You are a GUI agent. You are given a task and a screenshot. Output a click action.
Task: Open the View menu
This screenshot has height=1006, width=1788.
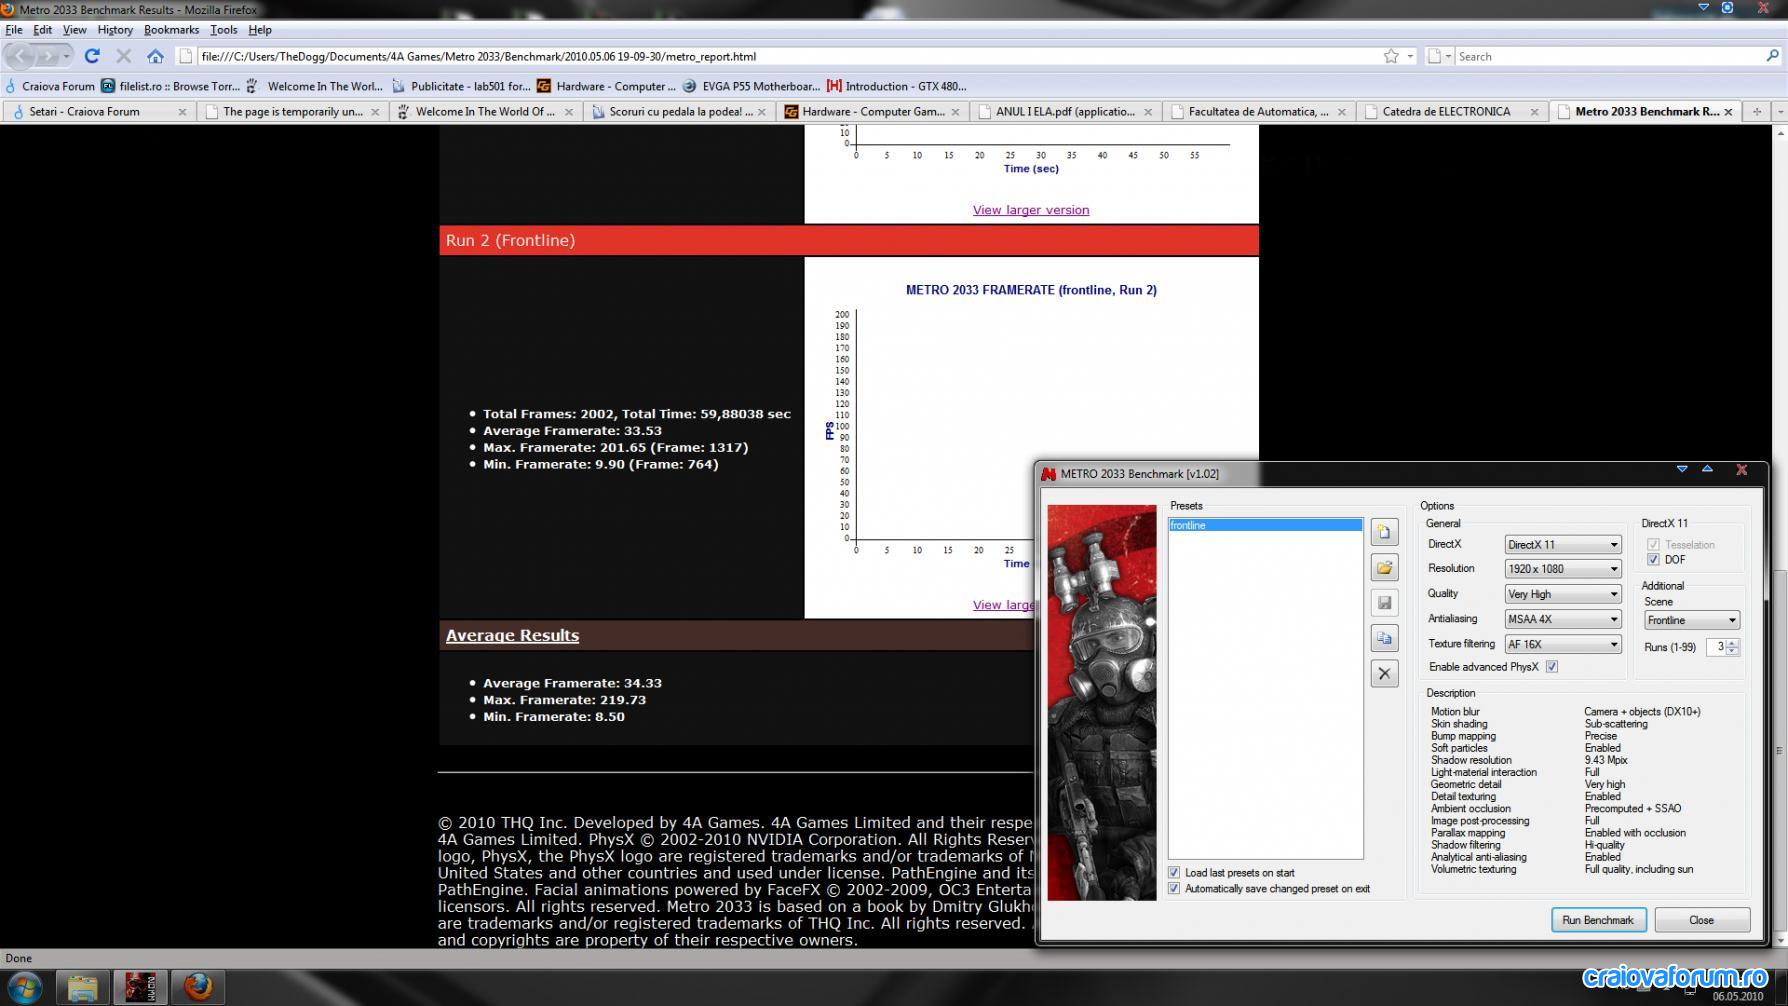[75, 30]
